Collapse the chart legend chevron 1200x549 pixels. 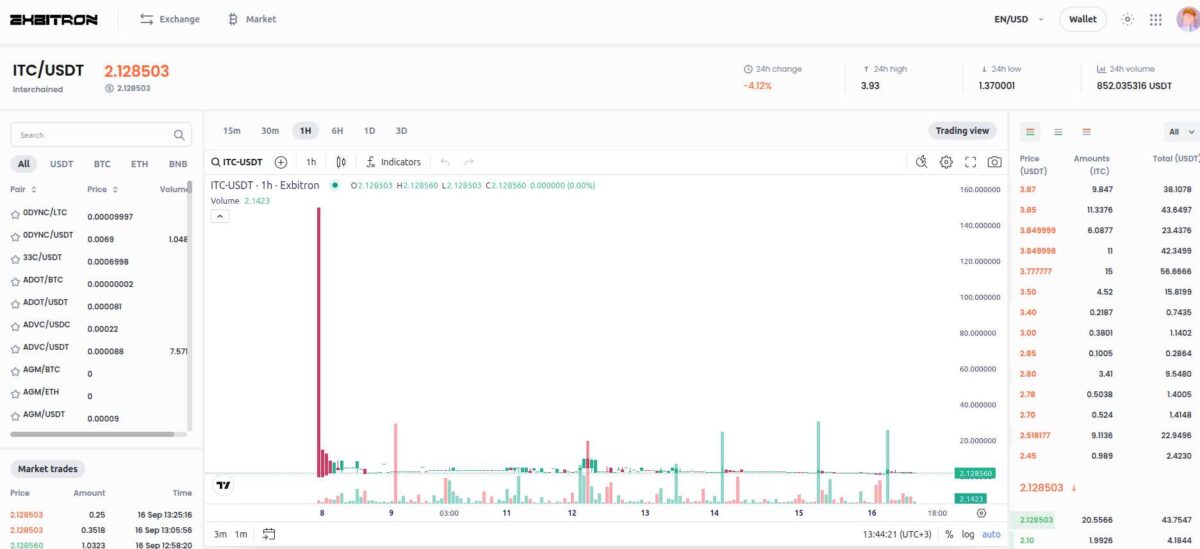[x=220, y=217]
